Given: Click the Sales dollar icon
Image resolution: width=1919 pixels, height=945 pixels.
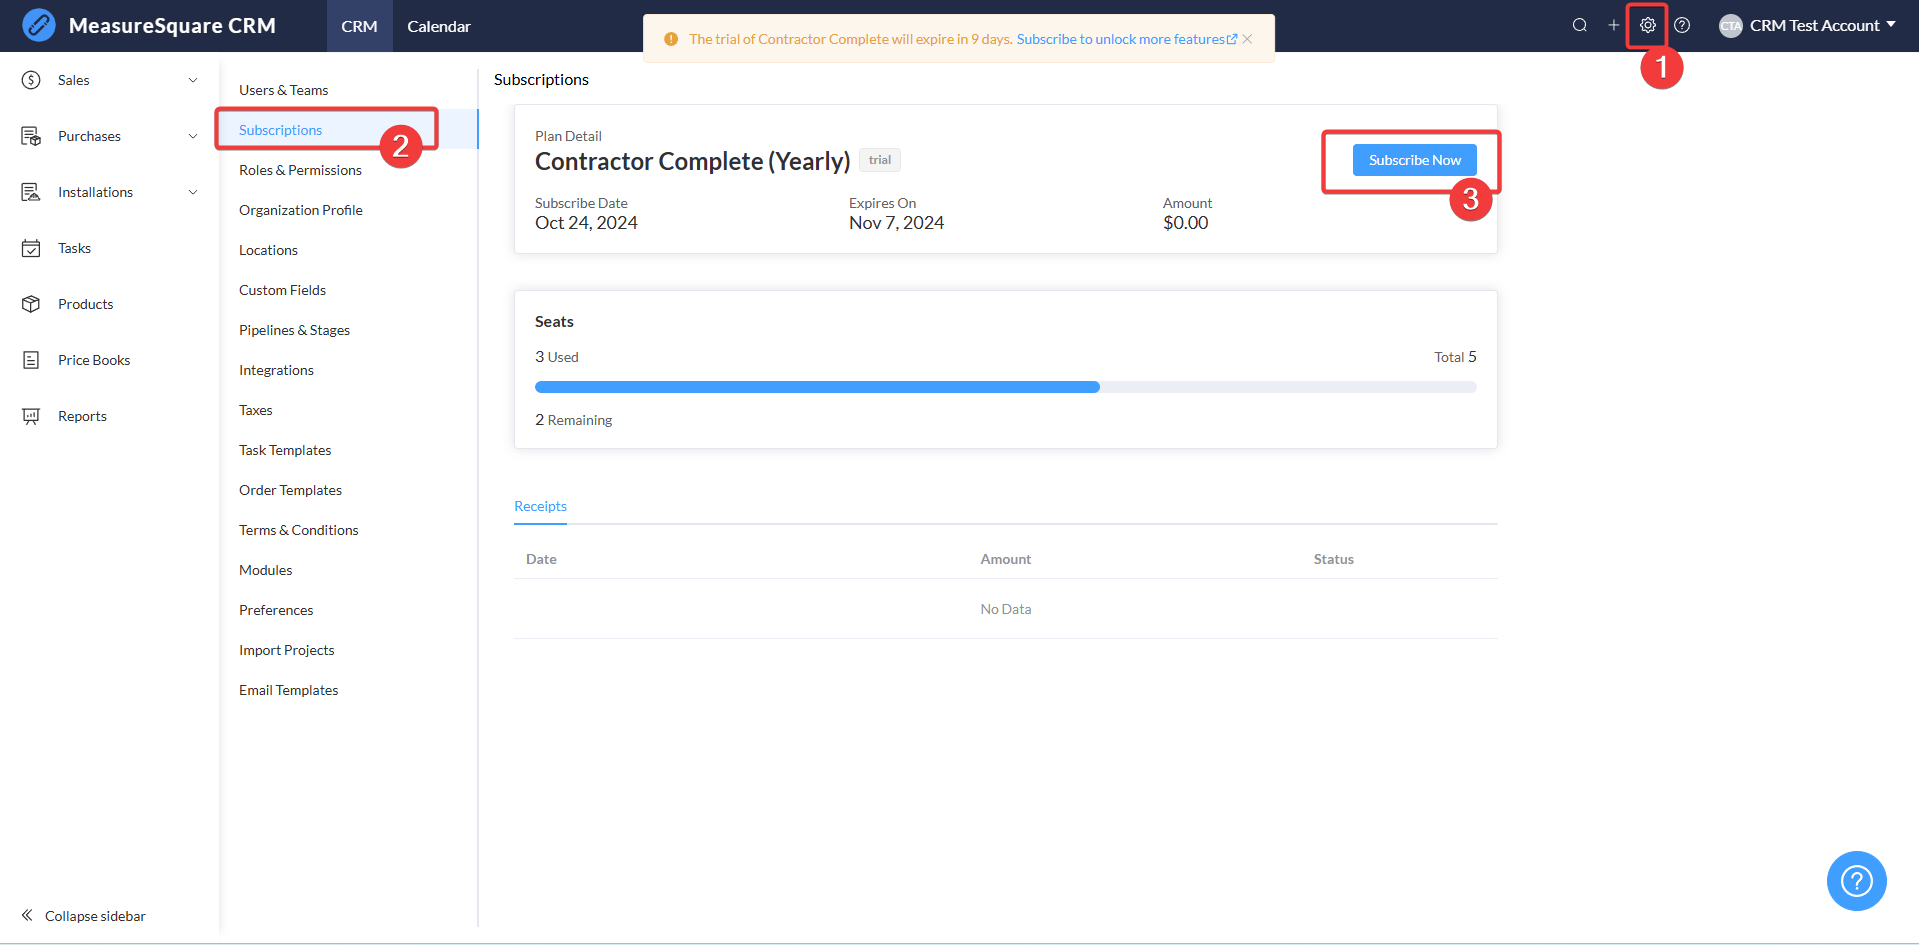Looking at the screenshot, I should [x=31, y=80].
